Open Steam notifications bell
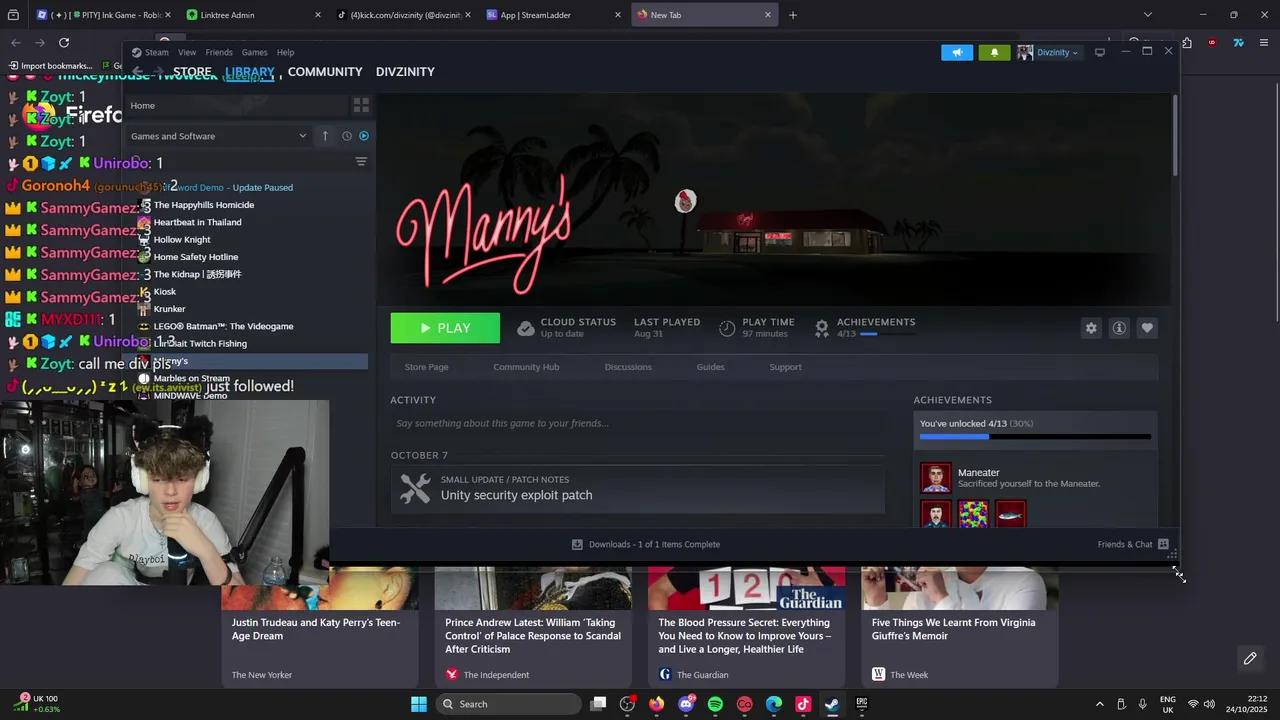Image resolution: width=1280 pixels, height=720 pixels. (994, 52)
